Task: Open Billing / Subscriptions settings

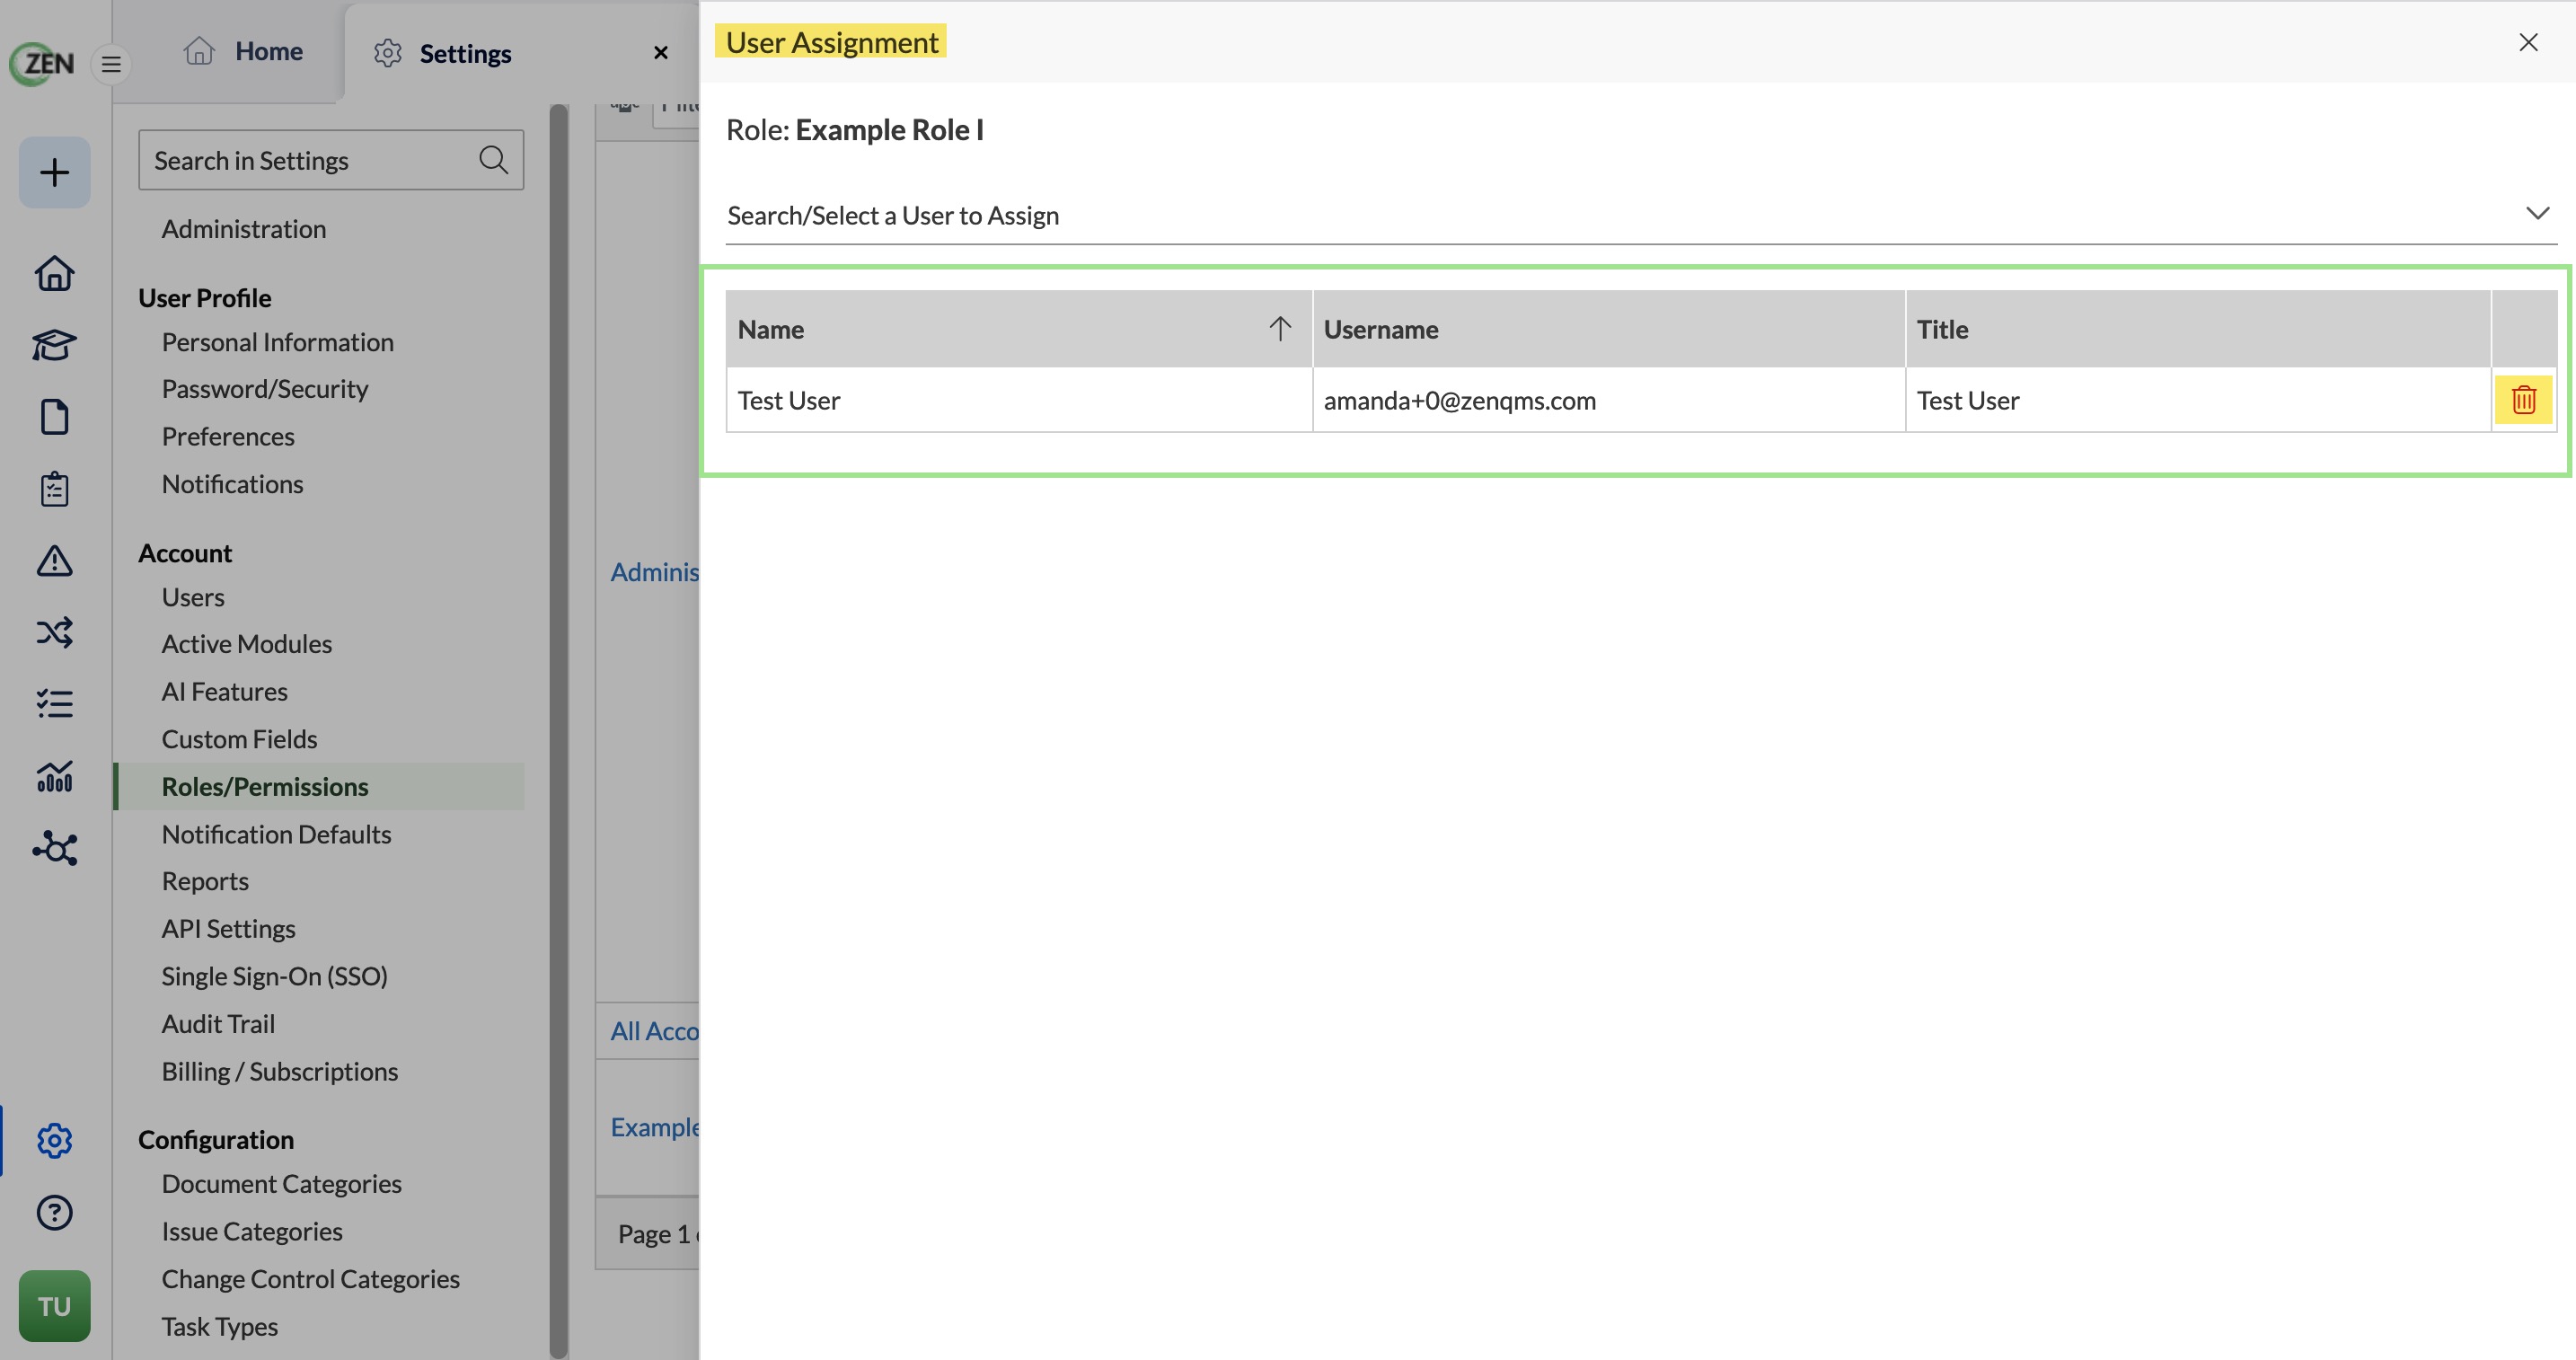Action: point(280,1071)
